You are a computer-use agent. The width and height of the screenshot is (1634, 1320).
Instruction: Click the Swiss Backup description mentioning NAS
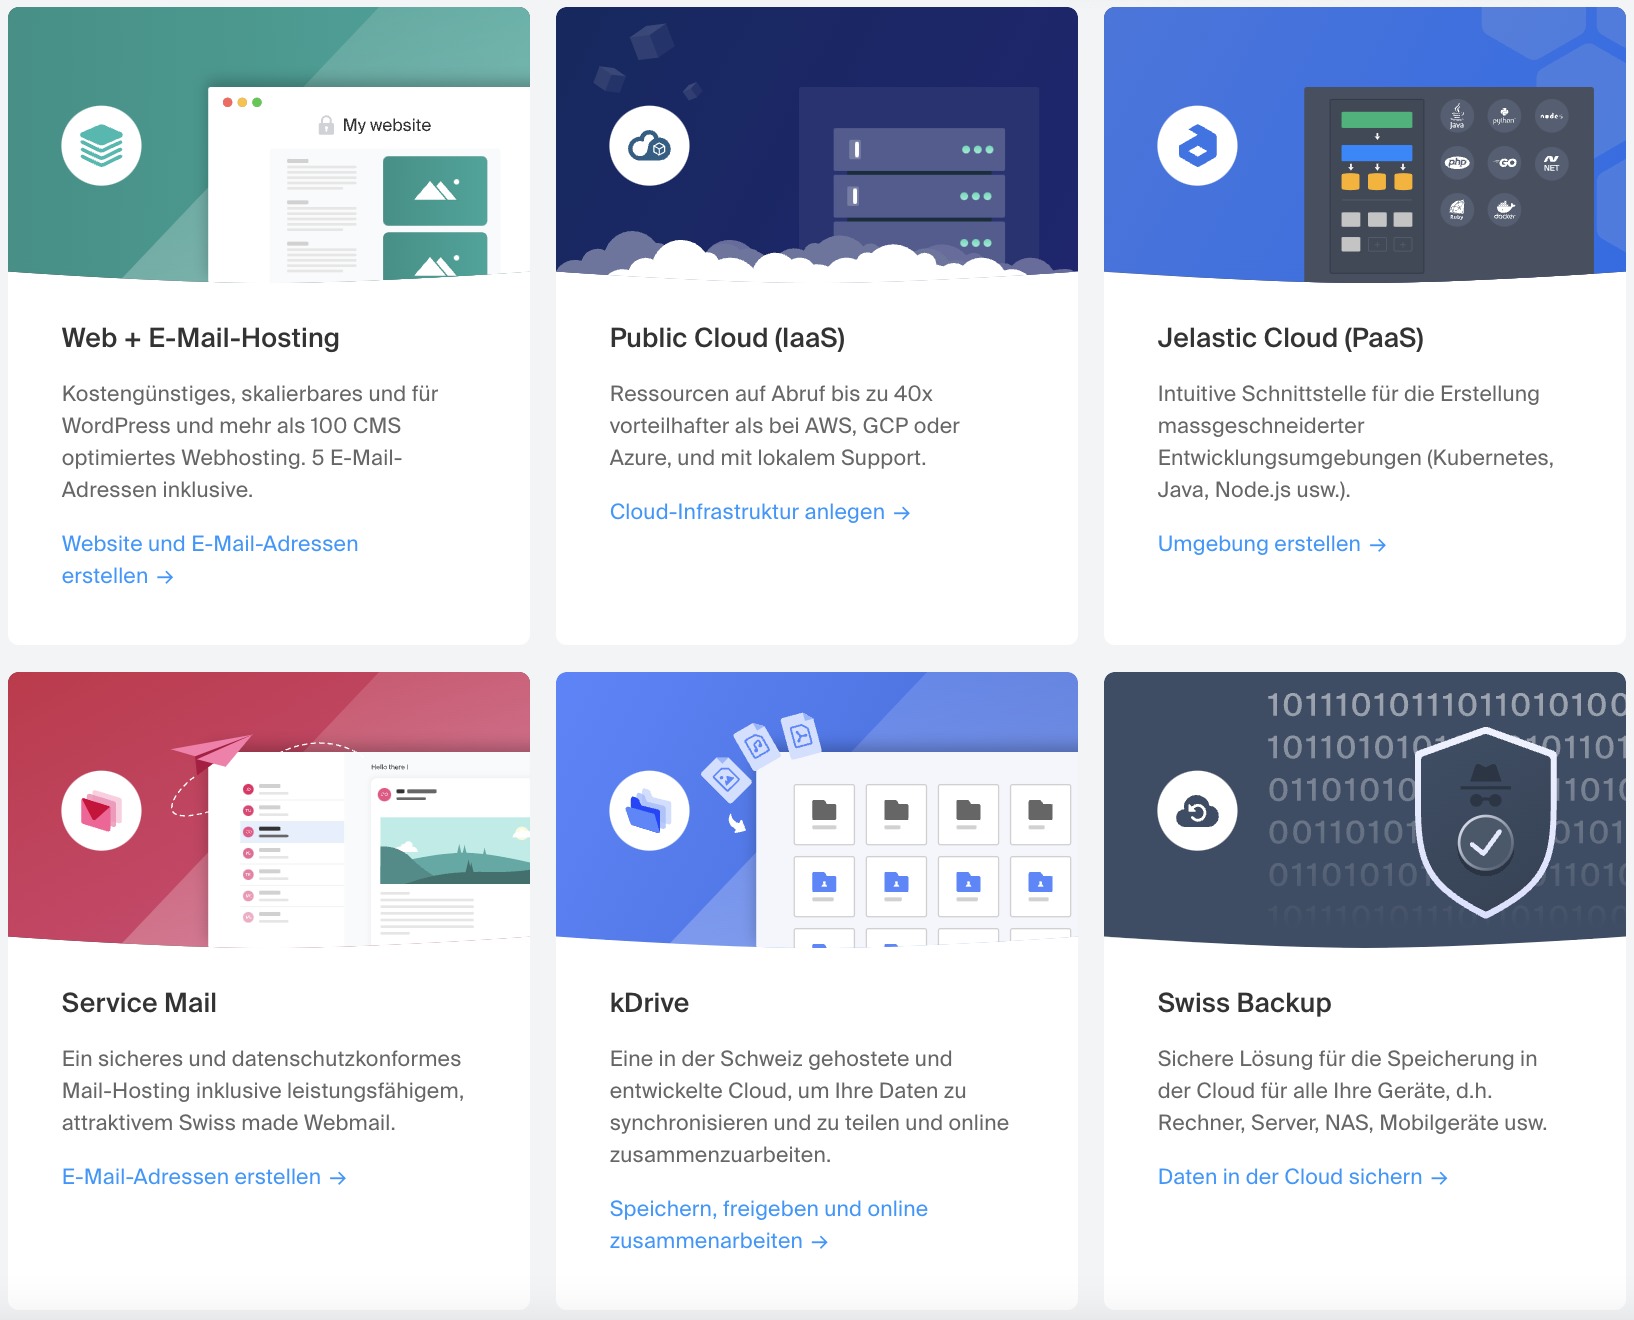1352,1091
